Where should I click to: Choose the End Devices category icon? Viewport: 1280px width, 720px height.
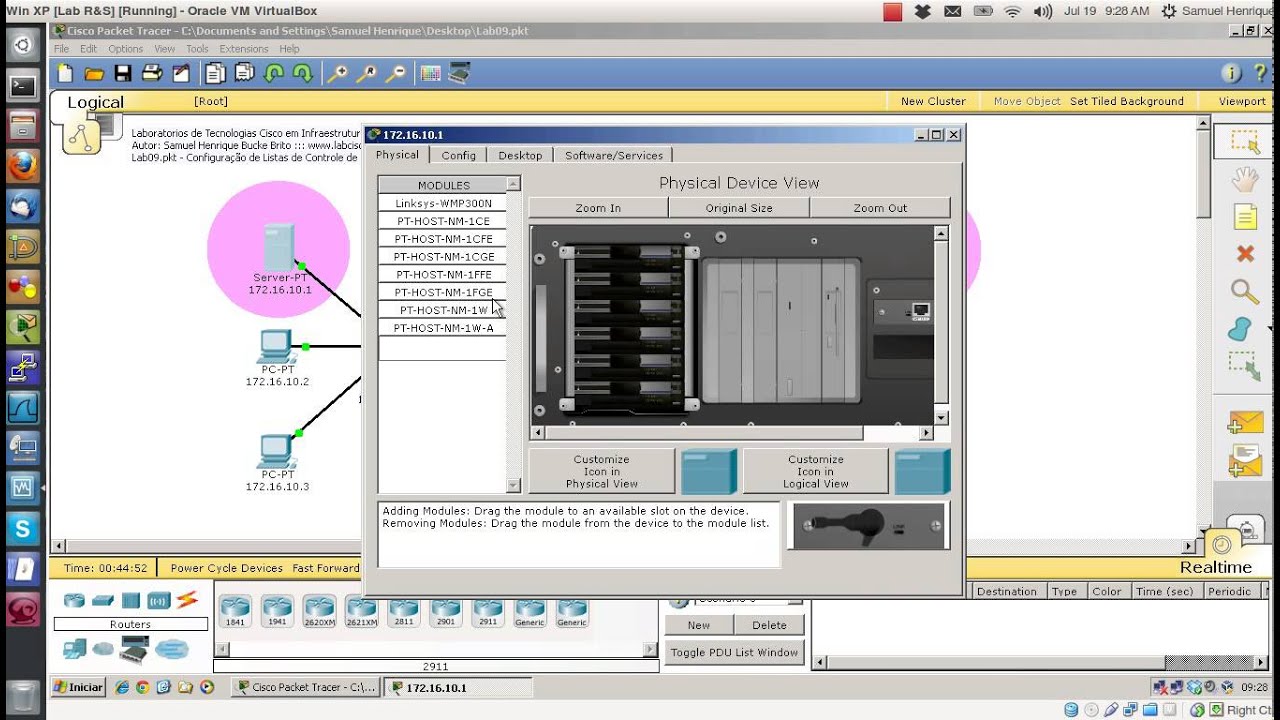(74, 649)
